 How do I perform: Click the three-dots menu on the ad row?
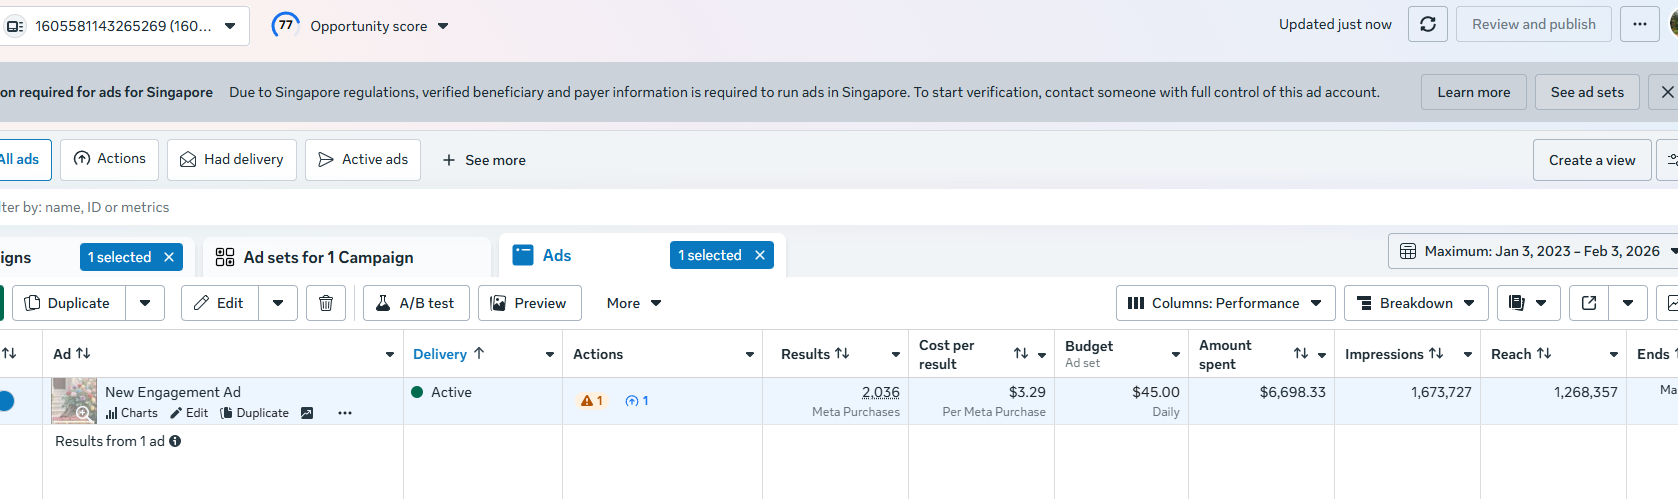(x=345, y=413)
